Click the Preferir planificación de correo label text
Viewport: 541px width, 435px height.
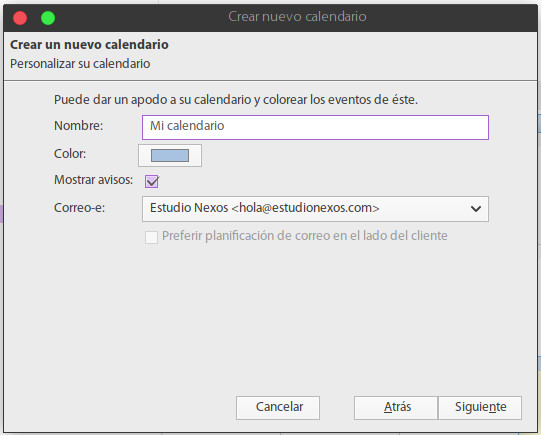305,236
